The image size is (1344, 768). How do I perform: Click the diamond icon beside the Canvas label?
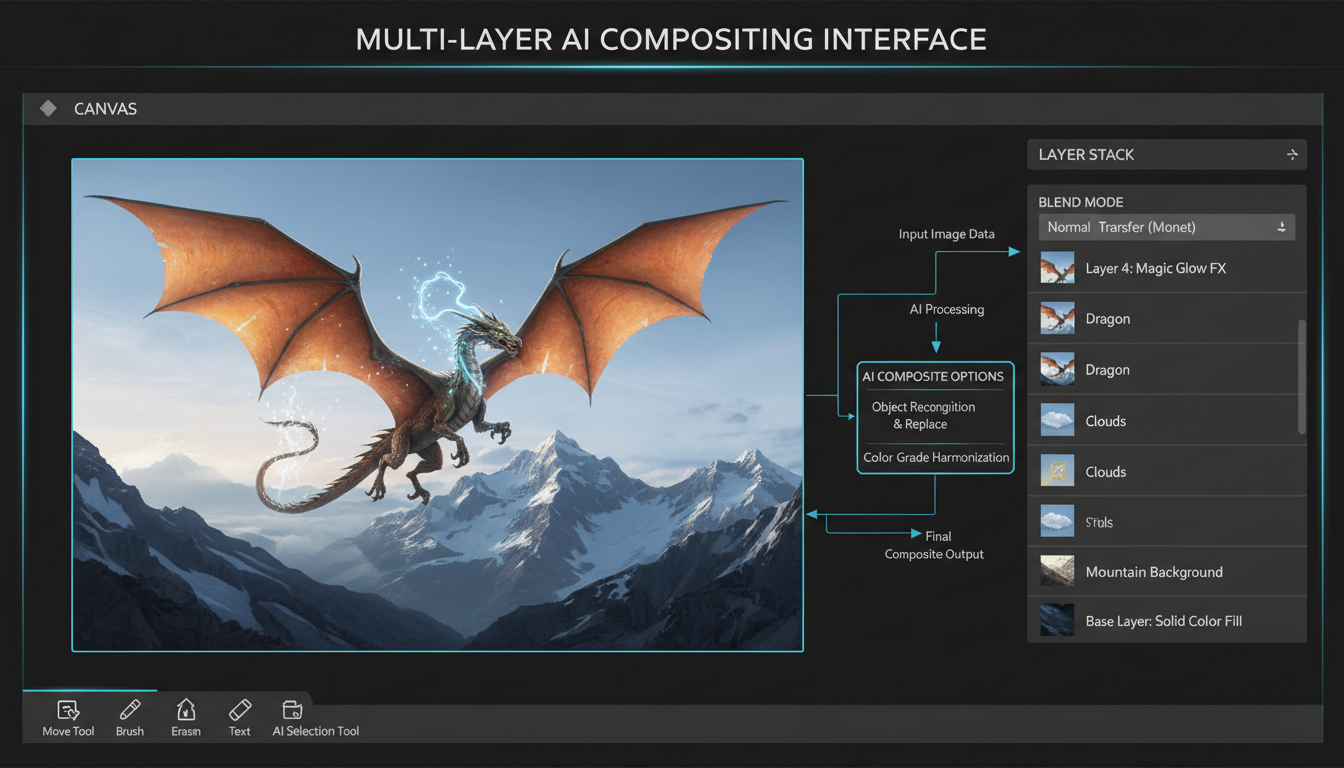(47, 108)
